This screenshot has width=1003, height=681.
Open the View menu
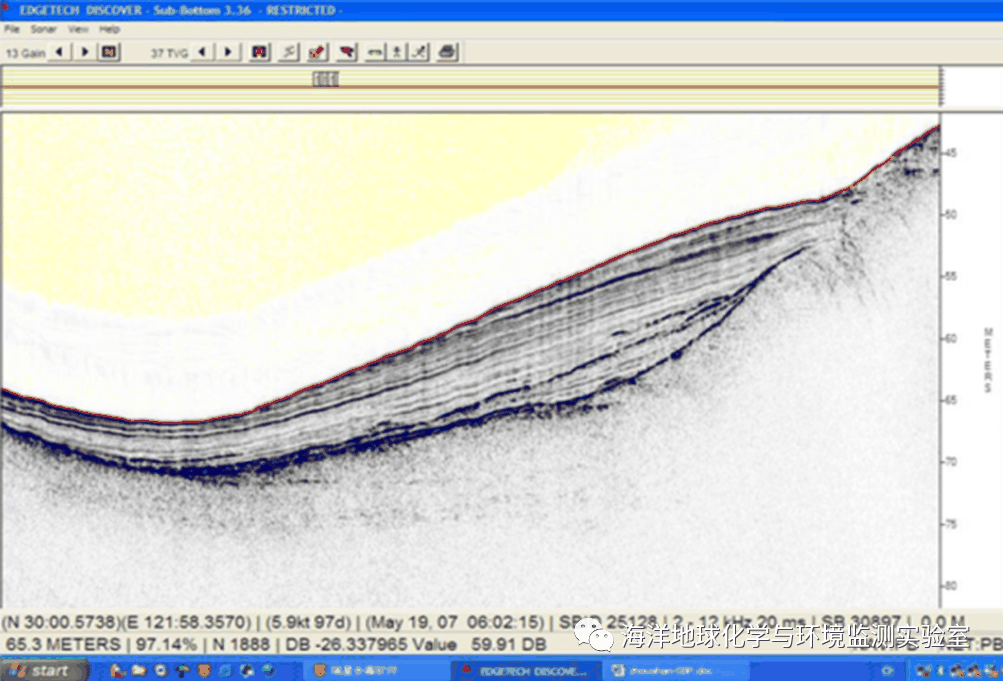coord(78,30)
